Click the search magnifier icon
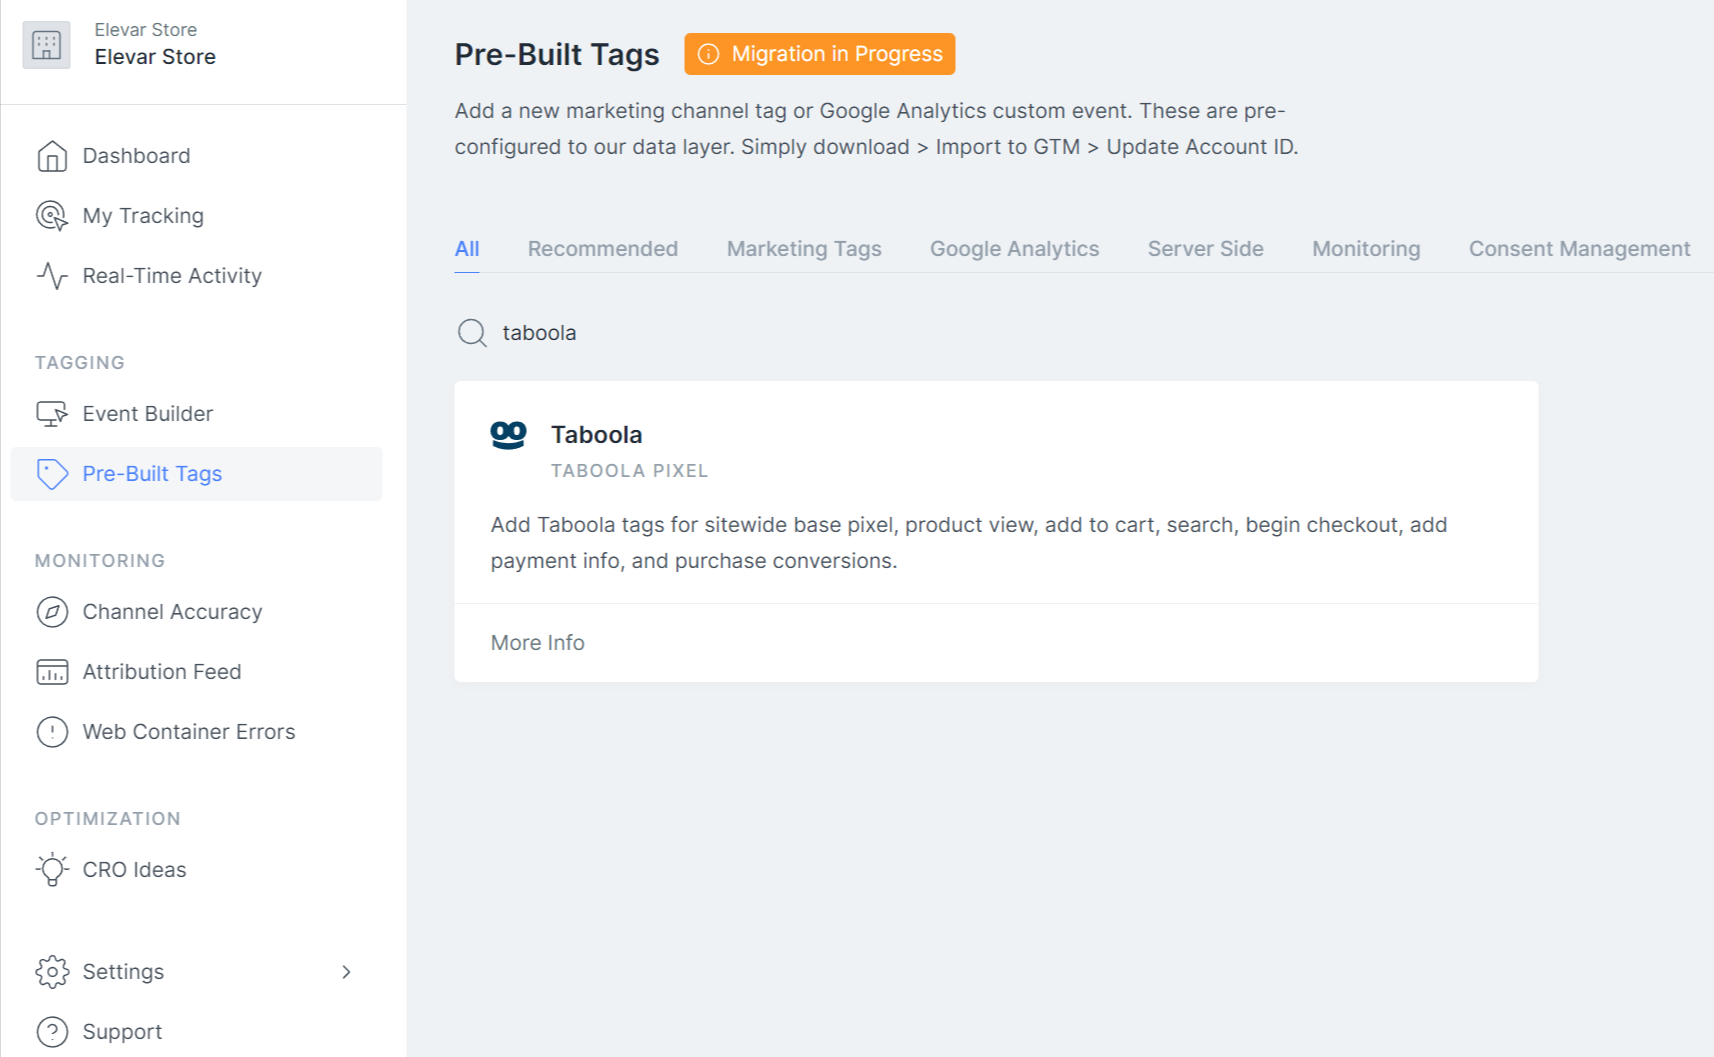Image resolution: width=1714 pixels, height=1057 pixels. coord(472,333)
